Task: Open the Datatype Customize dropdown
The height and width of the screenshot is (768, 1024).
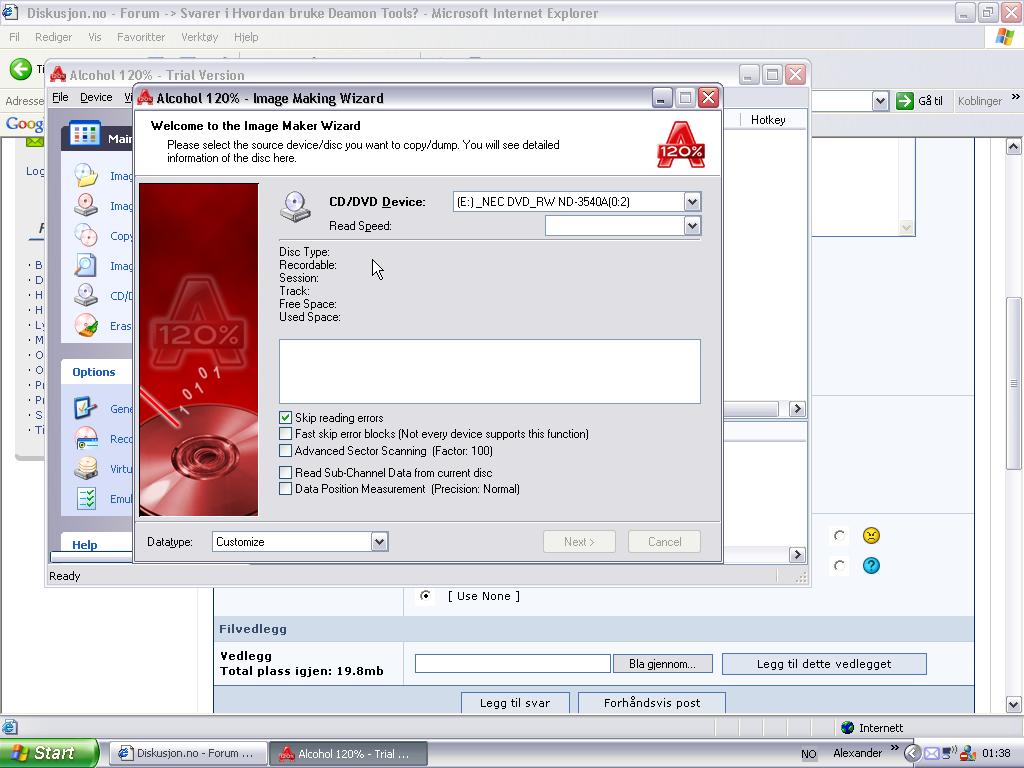Action: (x=379, y=541)
